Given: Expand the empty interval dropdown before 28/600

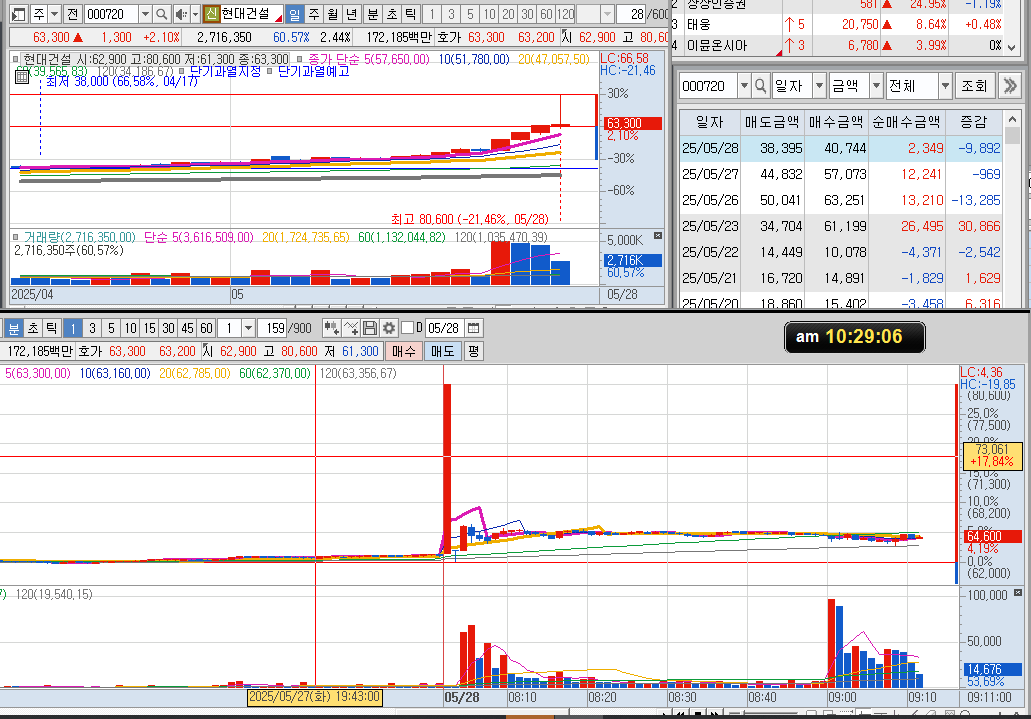Looking at the screenshot, I should coord(608,14).
